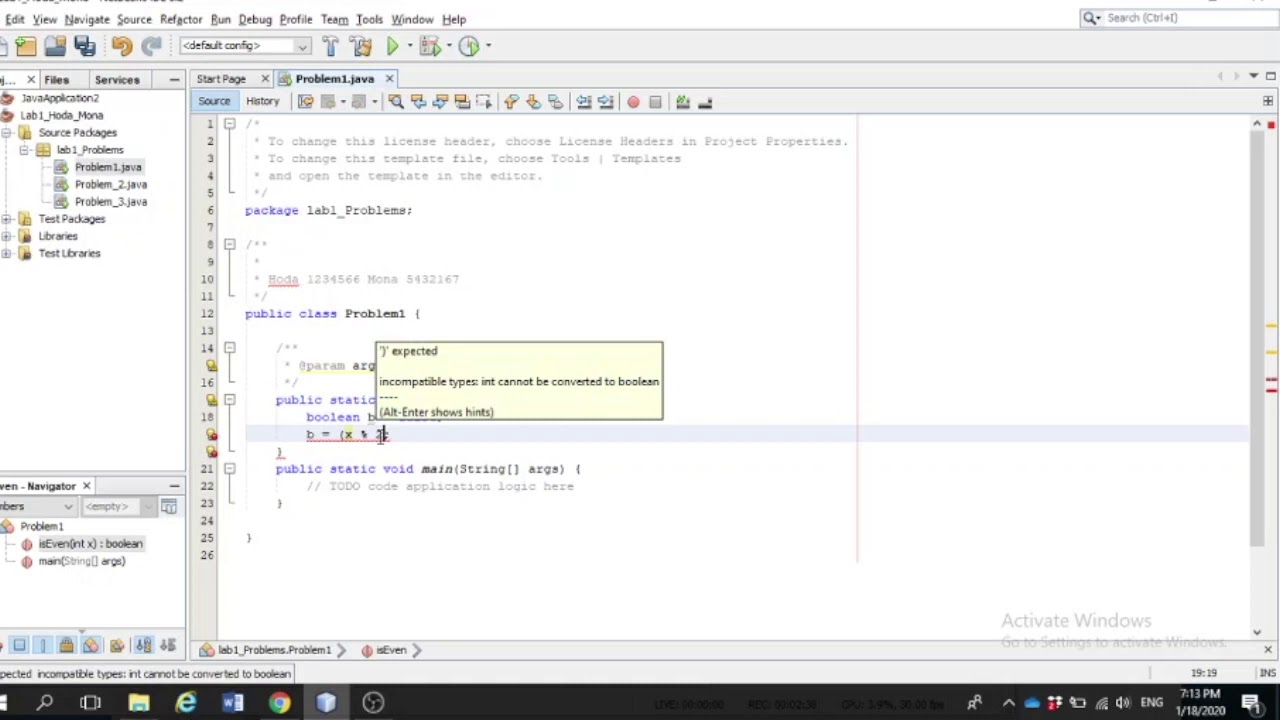Click Find Previous Occurrence icon
This screenshot has width=1280, height=720.
(418, 102)
